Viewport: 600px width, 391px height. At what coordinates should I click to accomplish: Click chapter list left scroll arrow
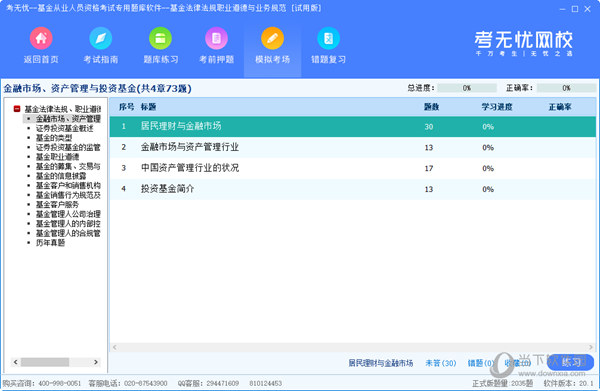pos(114,347)
